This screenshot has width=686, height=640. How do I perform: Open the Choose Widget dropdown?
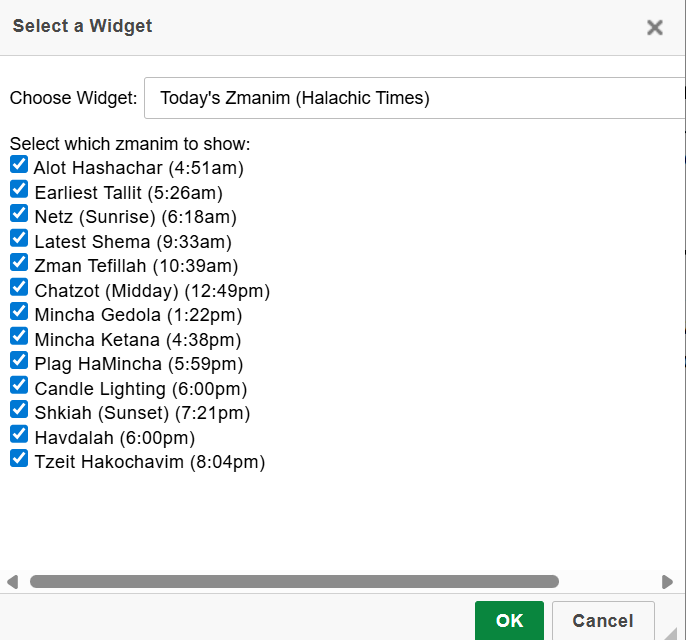tap(415, 98)
